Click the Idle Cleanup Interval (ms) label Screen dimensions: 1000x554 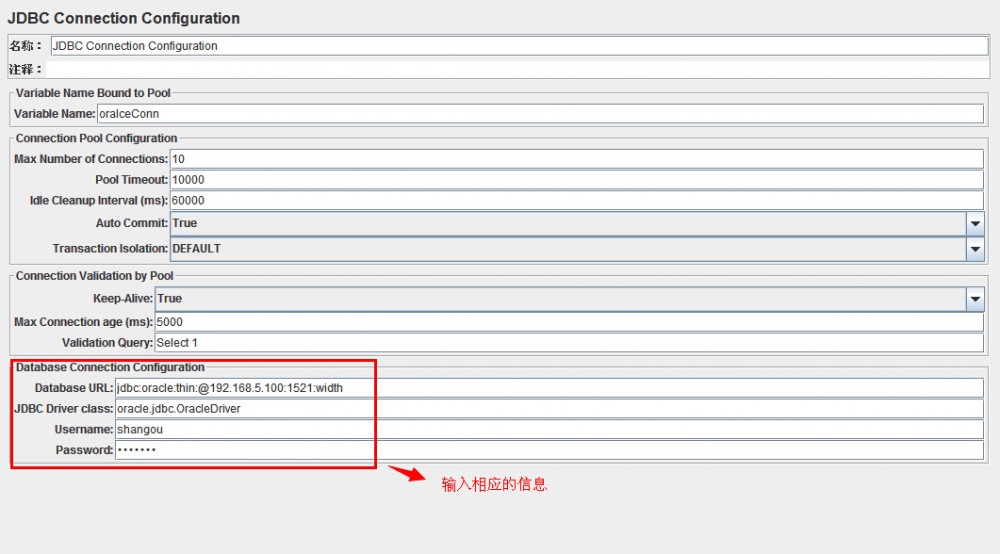pos(99,200)
